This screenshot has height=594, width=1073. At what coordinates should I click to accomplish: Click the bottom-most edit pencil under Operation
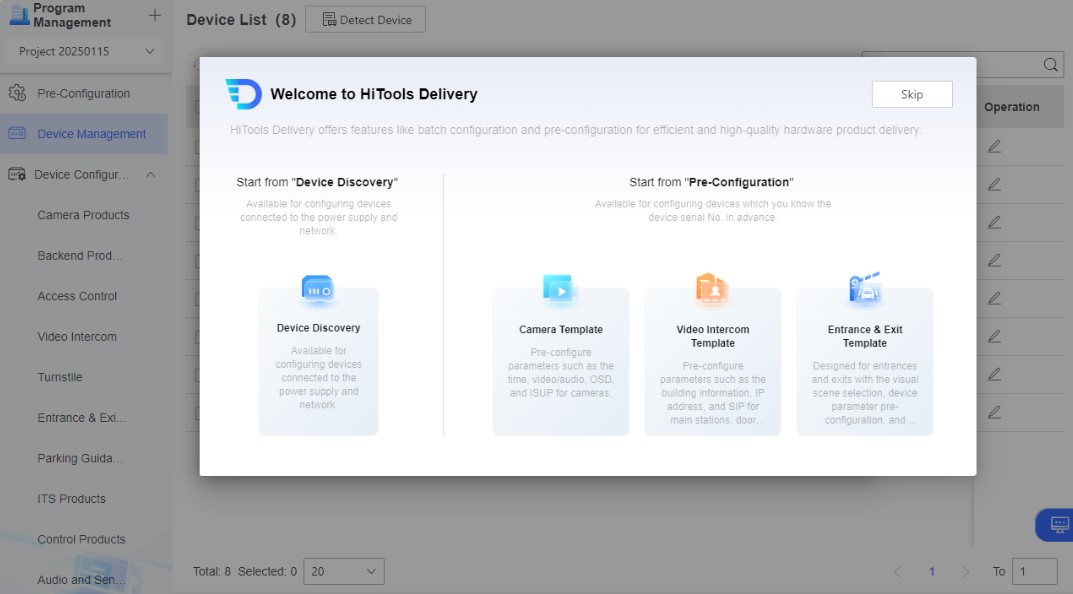(x=994, y=413)
